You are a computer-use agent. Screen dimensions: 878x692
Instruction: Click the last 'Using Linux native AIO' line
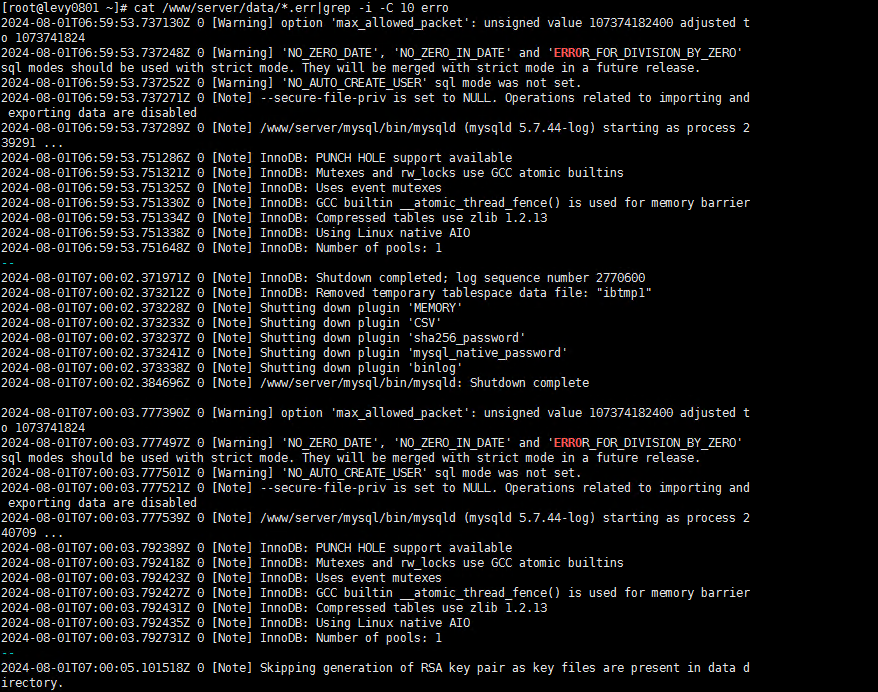236,623
